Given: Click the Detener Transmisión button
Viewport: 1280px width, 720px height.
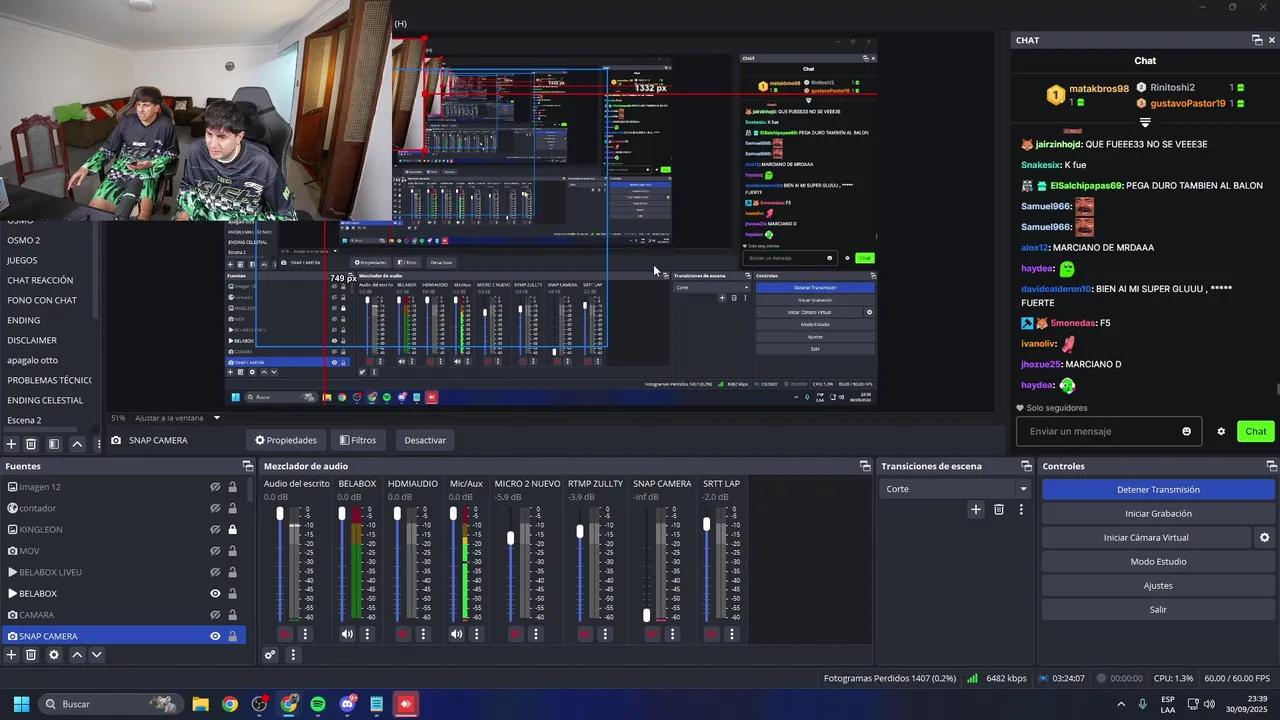Looking at the screenshot, I should point(1157,490).
